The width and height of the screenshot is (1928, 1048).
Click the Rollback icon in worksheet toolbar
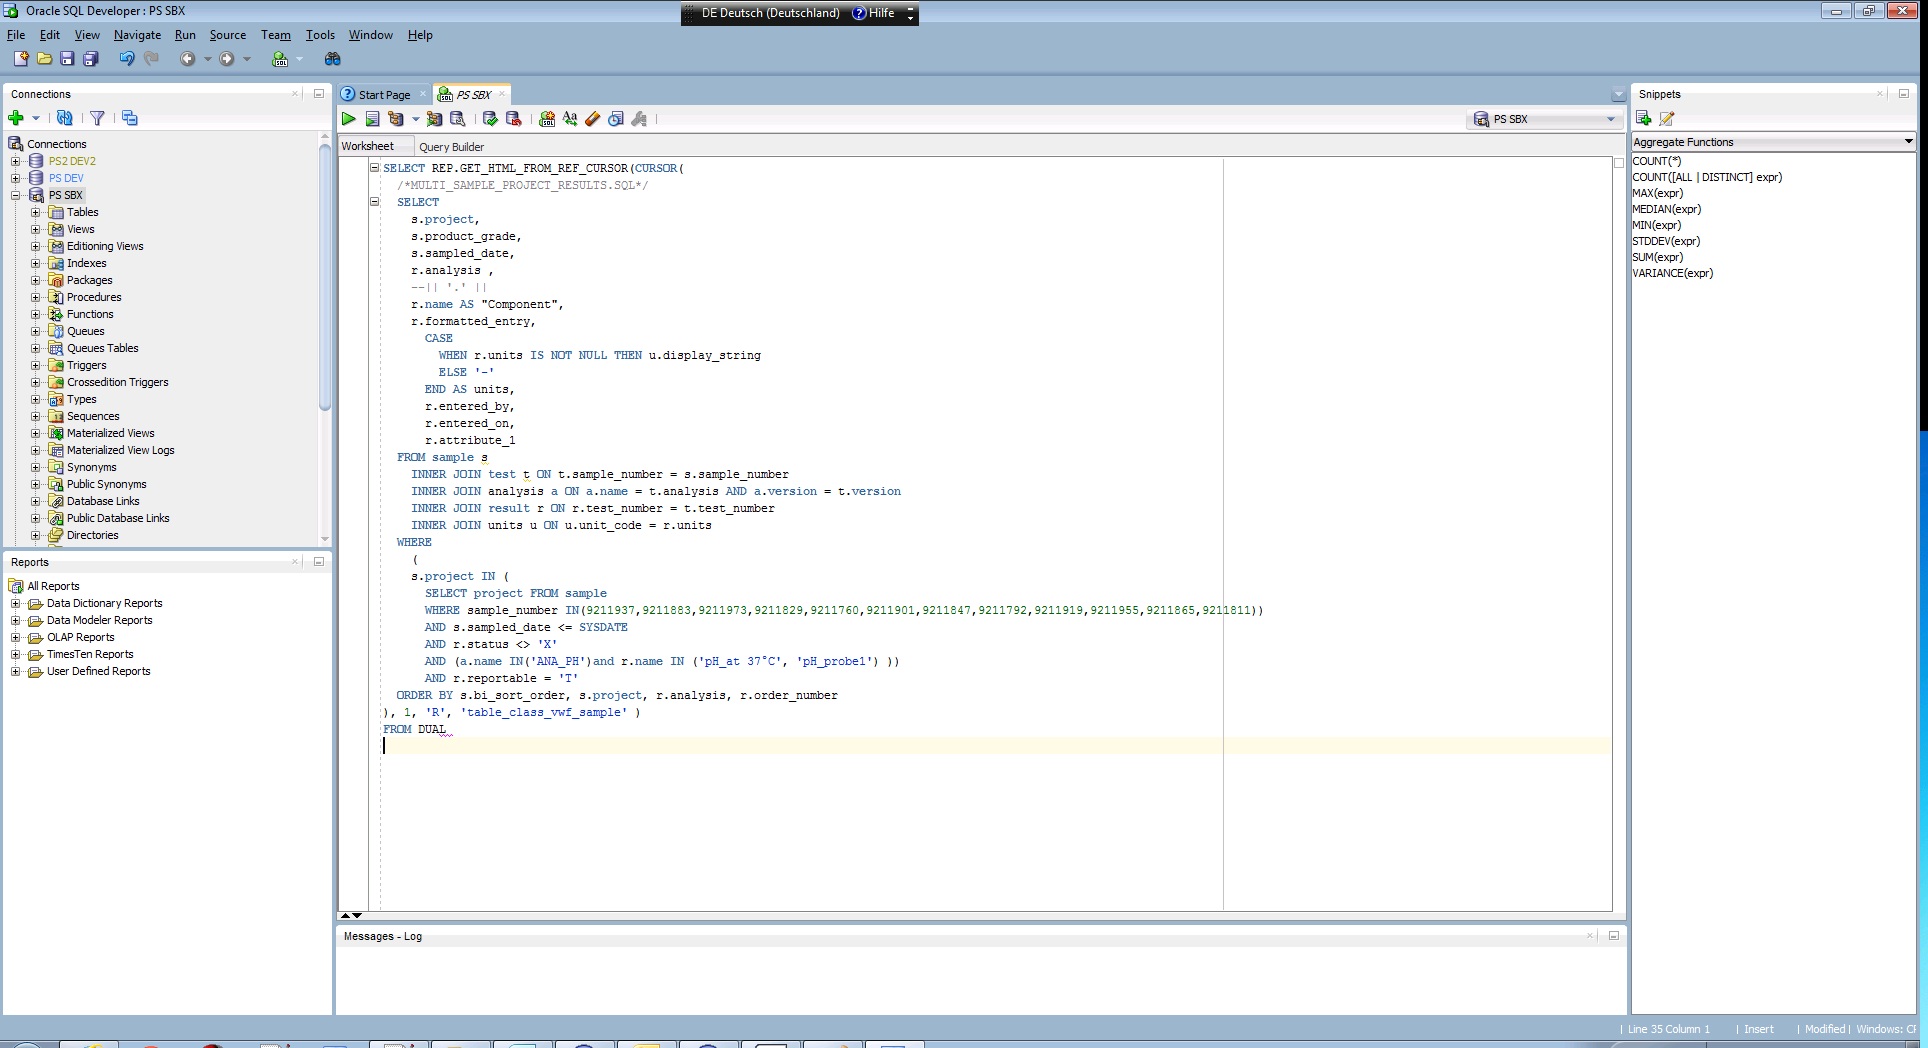coord(514,119)
